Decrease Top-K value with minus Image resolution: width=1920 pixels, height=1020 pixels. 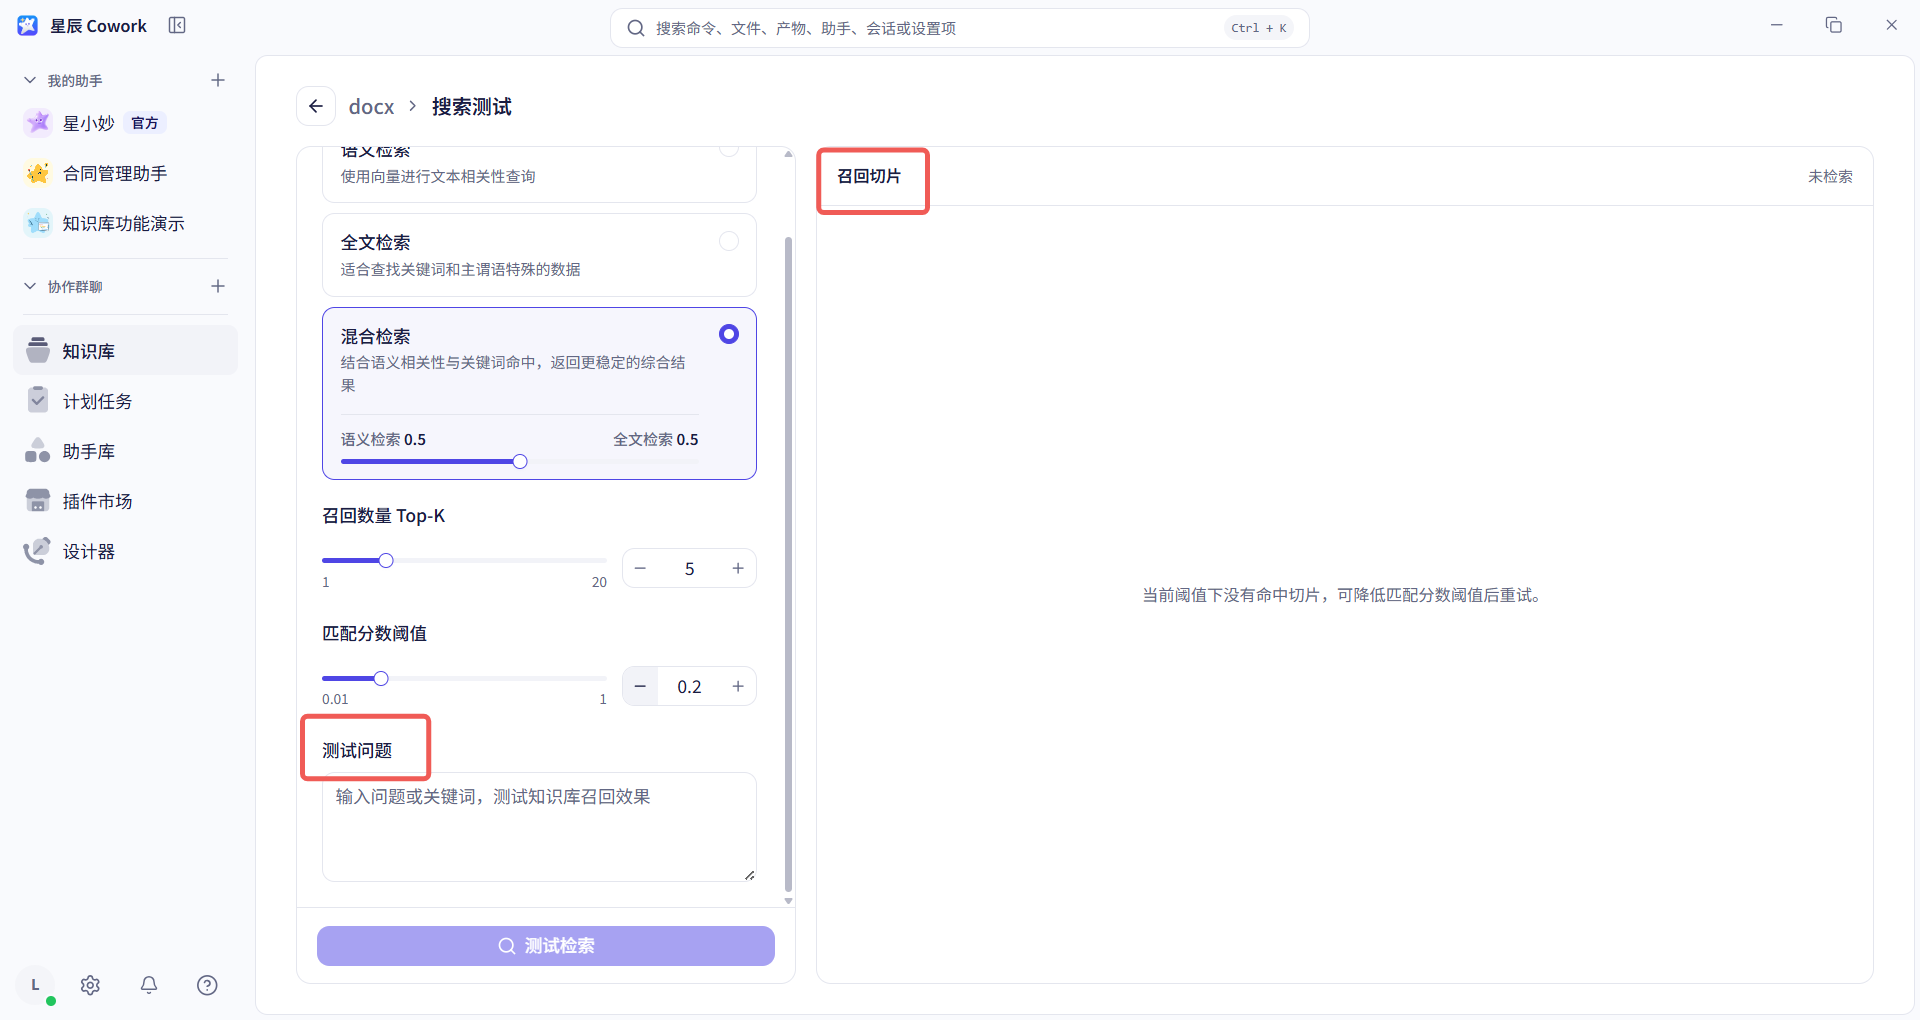(x=640, y=568)
